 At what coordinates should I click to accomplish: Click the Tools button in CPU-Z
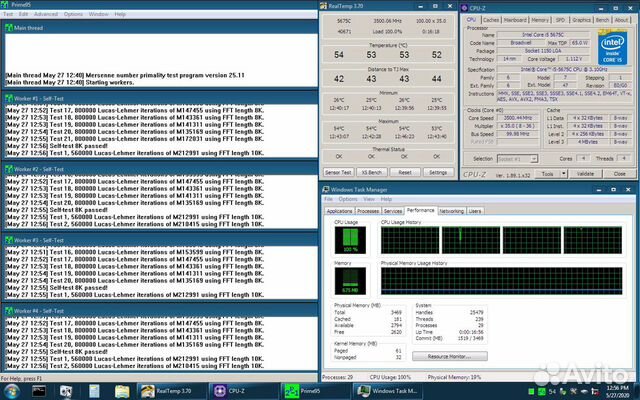point(547,174)
